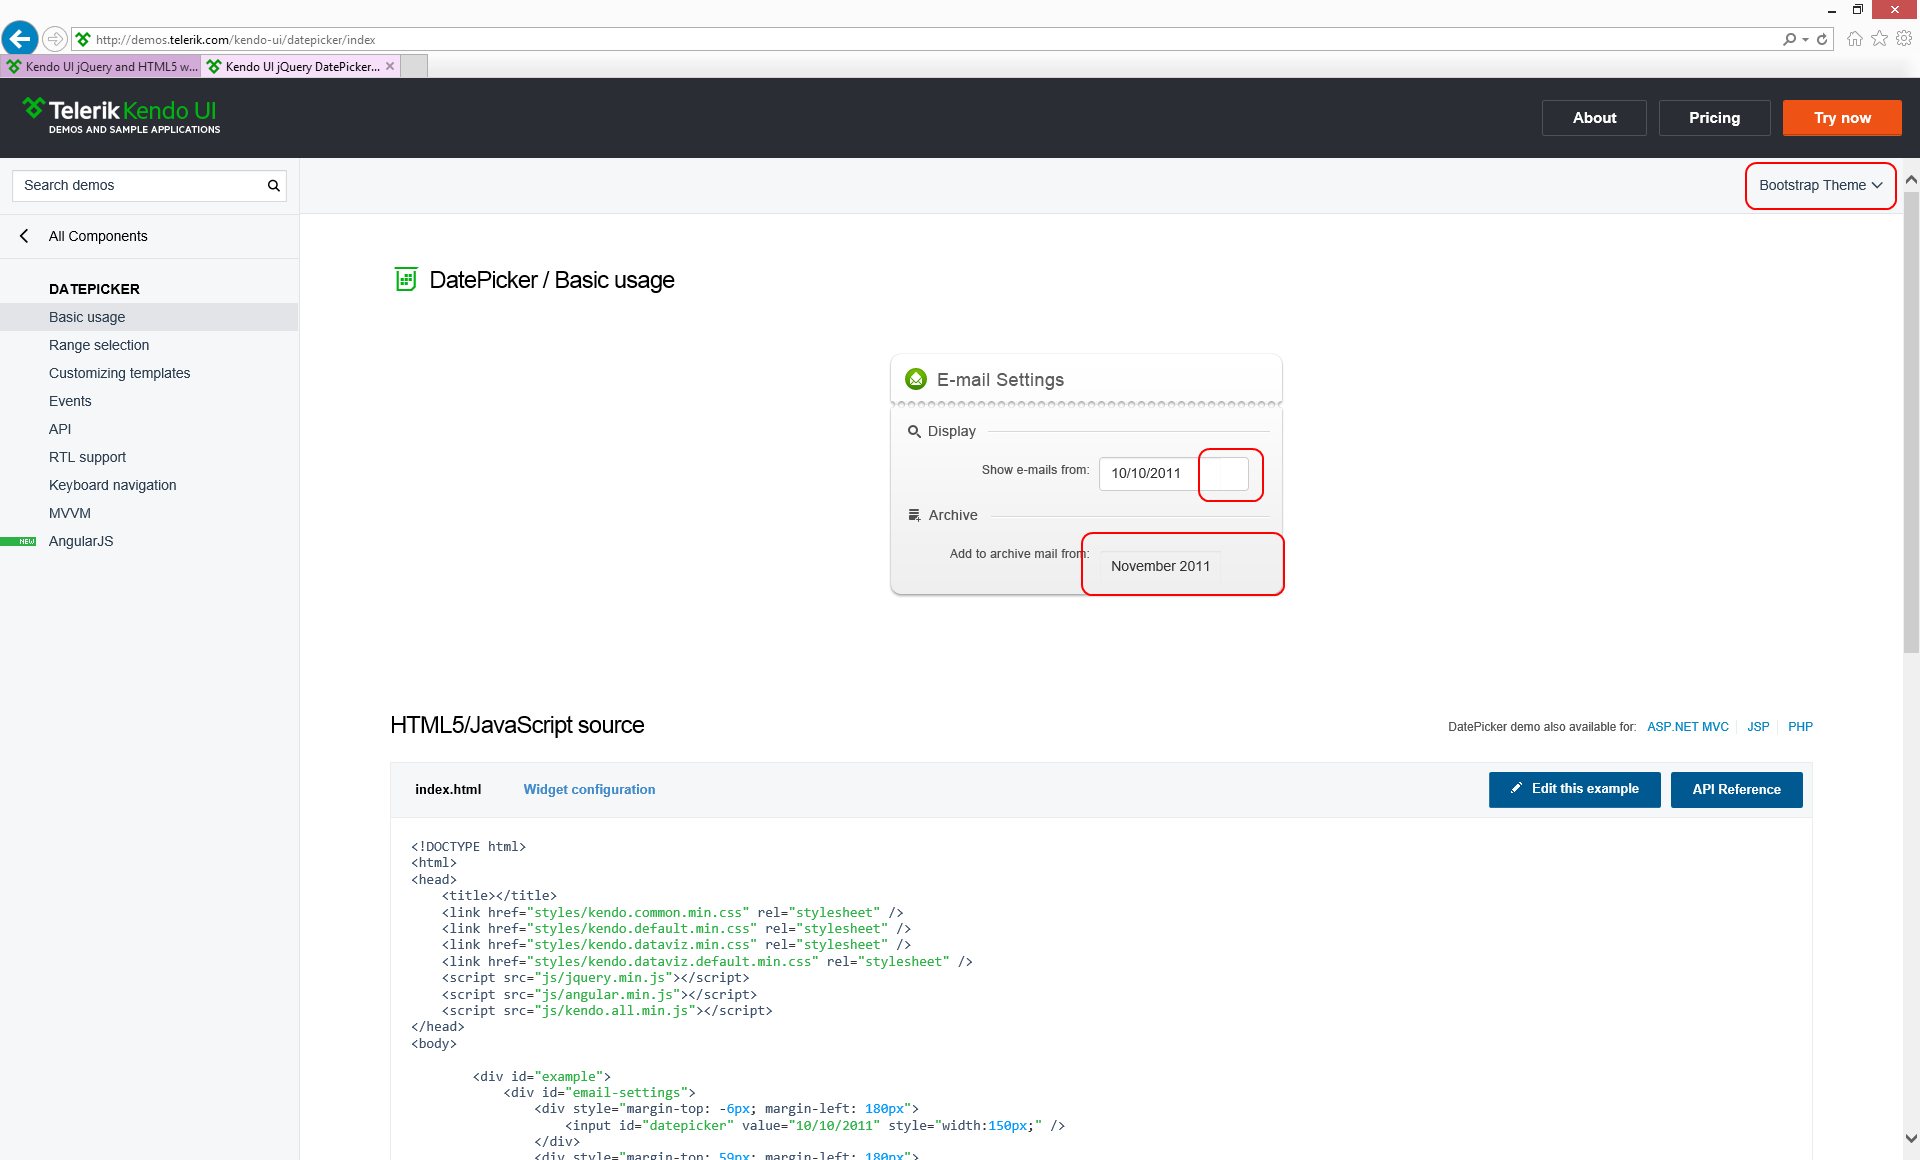The image size is (1920, 1160).
Task: Click browser home icon
Action: (1854, 39)
